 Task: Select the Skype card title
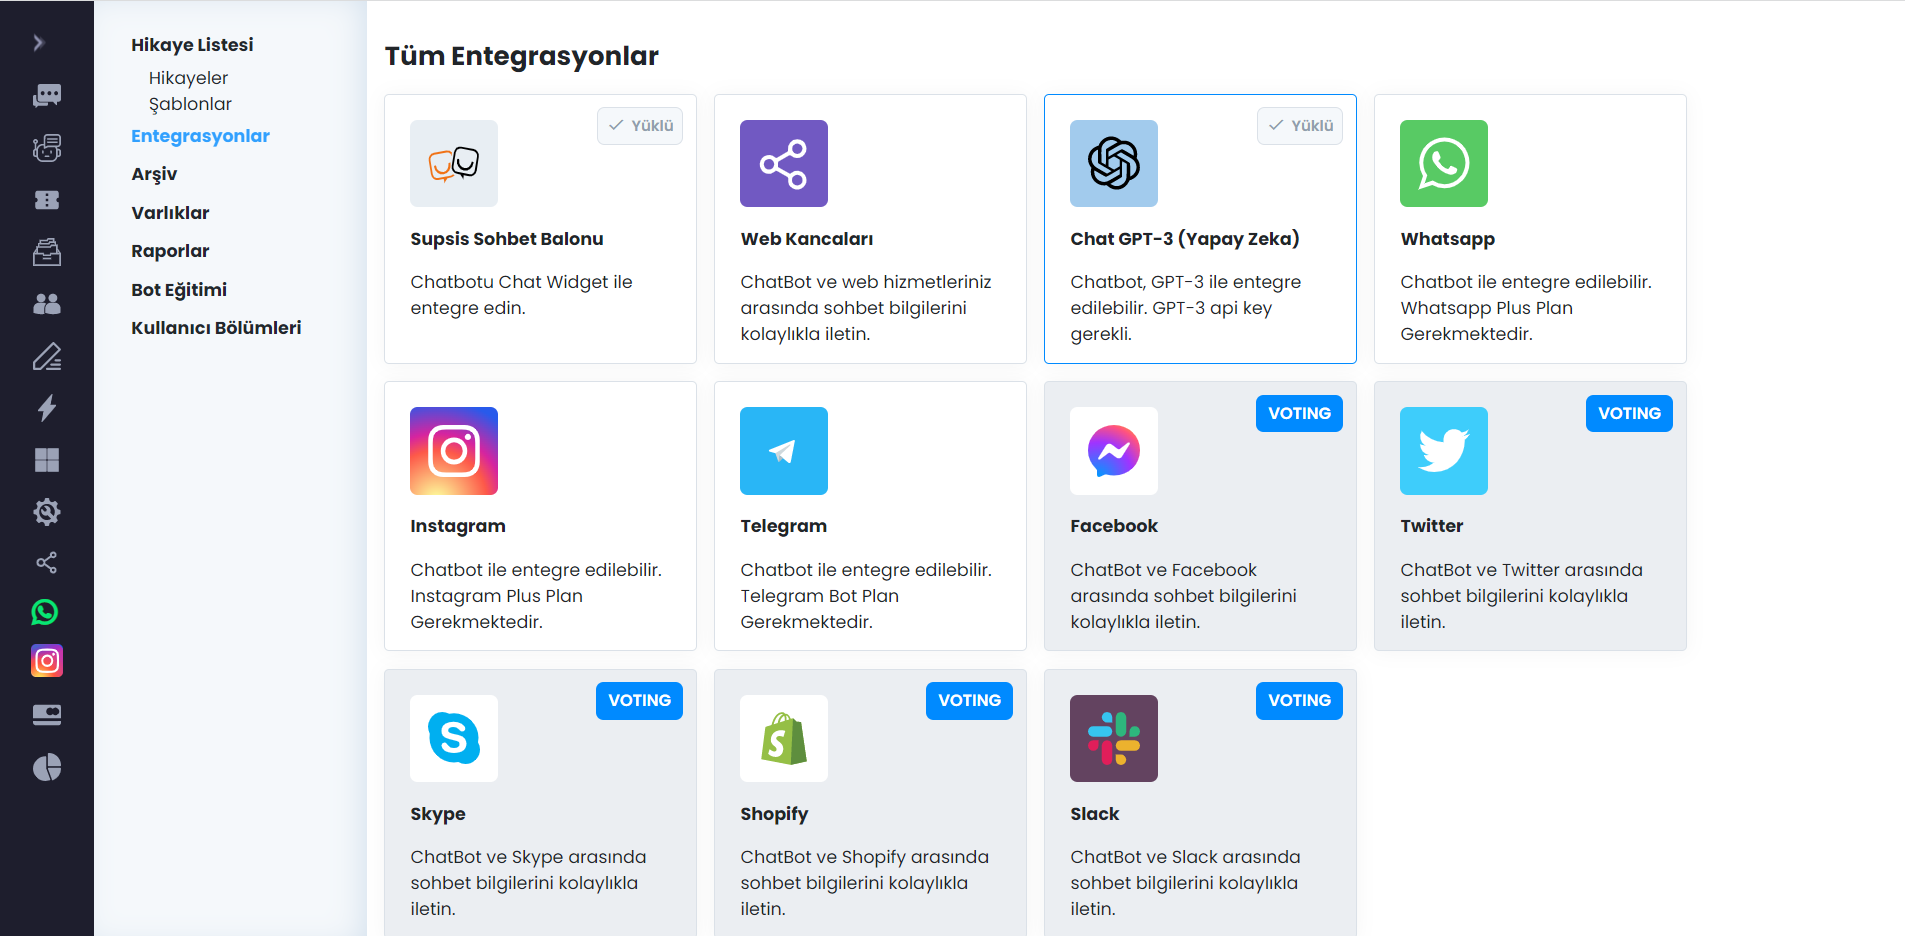(x=438, y=814)
